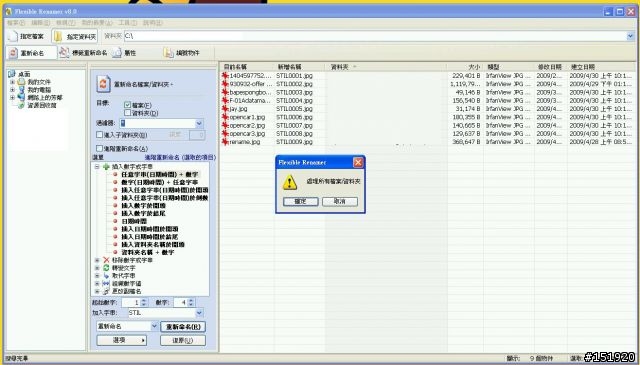Collapse the 插入數字或字串 tree group
The width and height of the screenshot is (640, 365).
tap(97, 167)
